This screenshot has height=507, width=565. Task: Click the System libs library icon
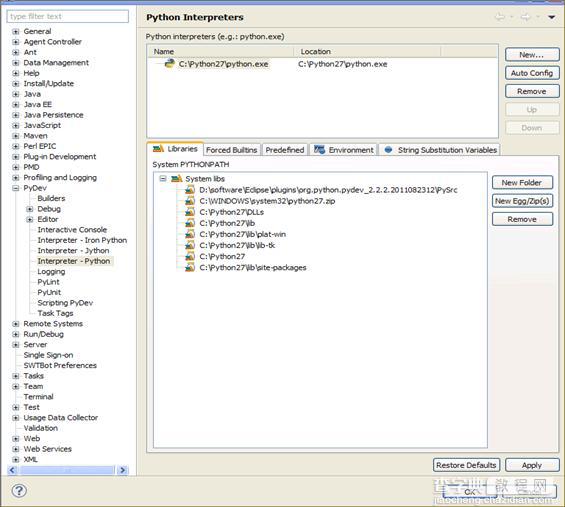coord(177,178)
